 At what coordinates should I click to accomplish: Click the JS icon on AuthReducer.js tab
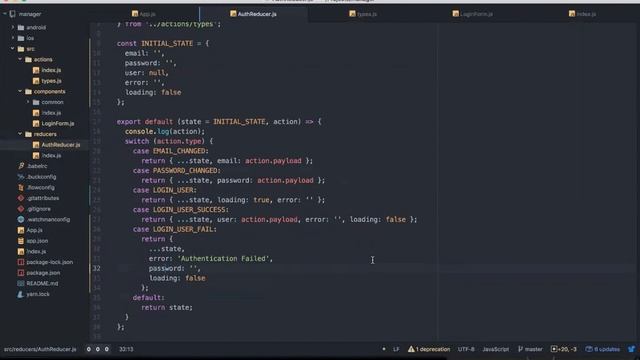click(x=233, y=14)
